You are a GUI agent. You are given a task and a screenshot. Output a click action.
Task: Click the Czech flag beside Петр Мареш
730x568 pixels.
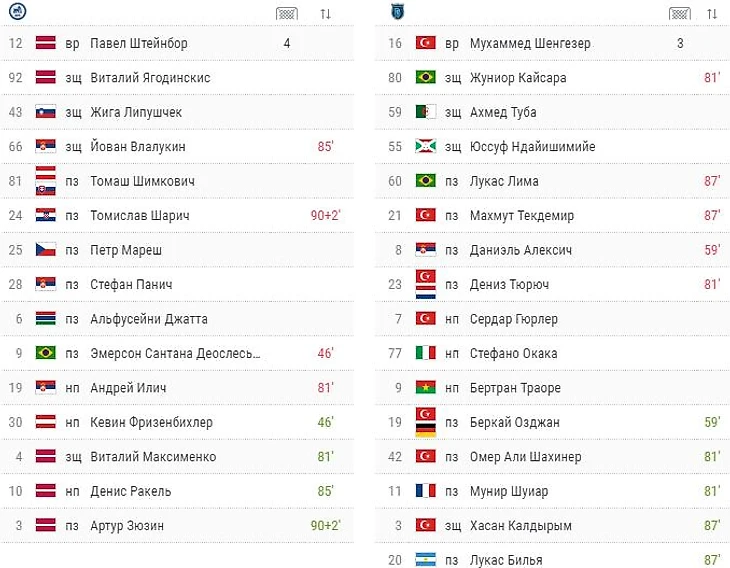coord(46,250)
